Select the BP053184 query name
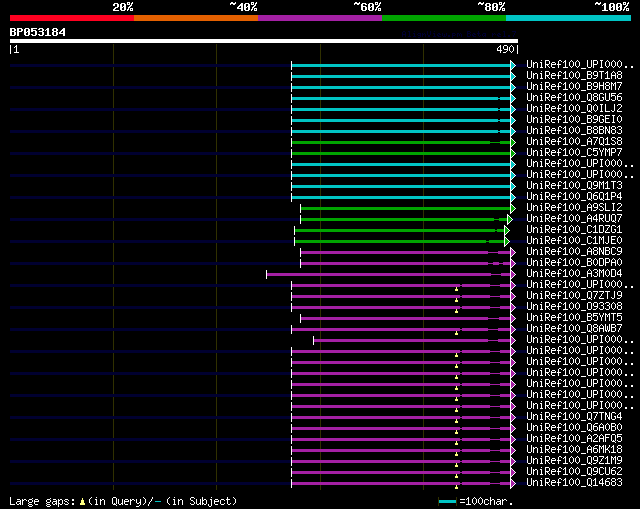 38,32
